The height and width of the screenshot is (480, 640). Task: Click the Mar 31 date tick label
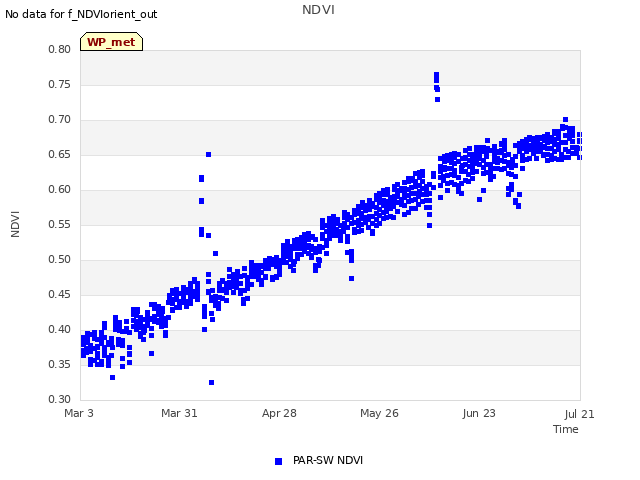[179, 413]
